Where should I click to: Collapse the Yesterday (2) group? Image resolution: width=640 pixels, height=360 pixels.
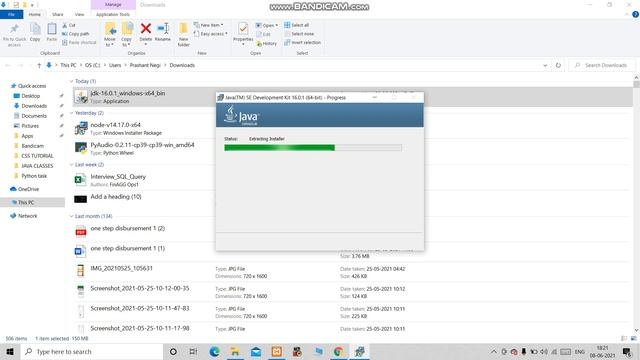(x=71, y=113)
